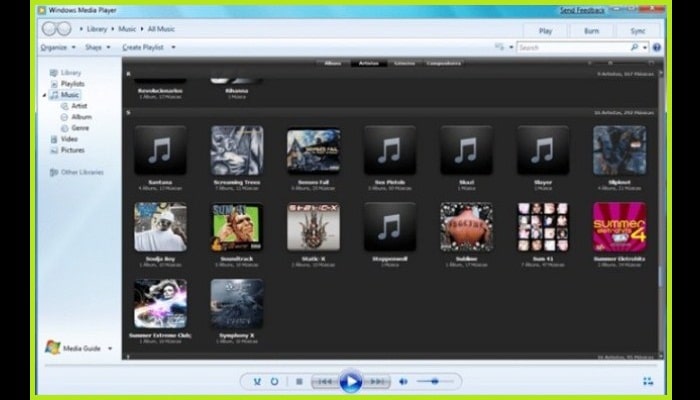Expand the Media Guide dropdown arrow
Screen dimensions: 700x400
110,349
